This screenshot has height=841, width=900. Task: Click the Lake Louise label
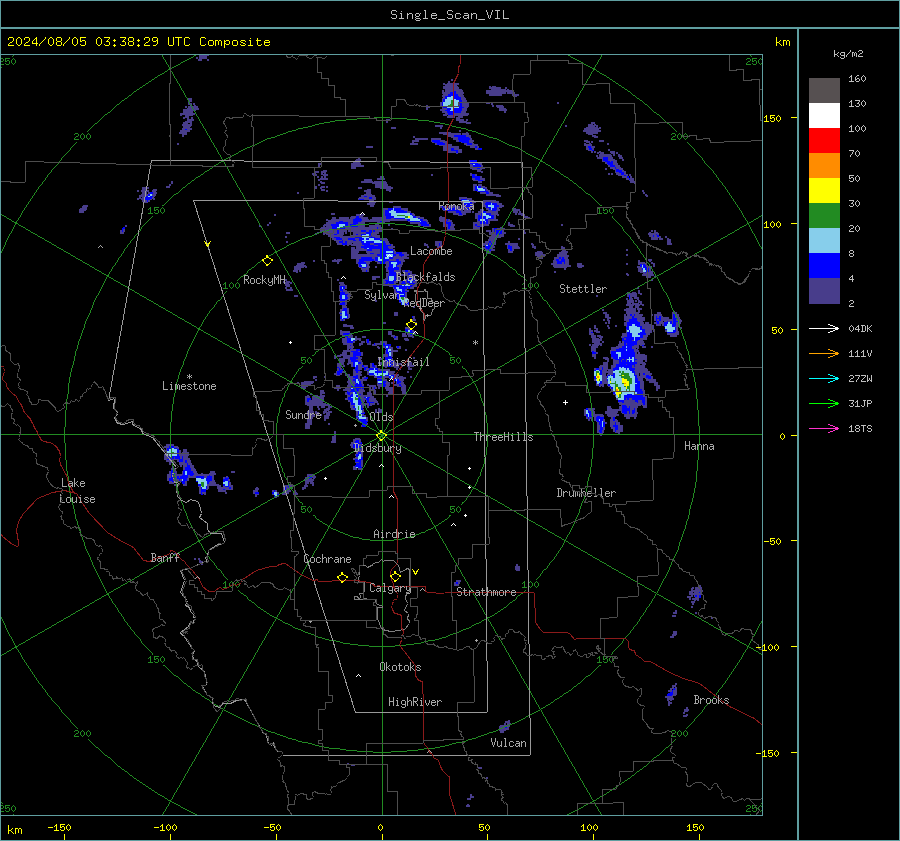point(77,491)
